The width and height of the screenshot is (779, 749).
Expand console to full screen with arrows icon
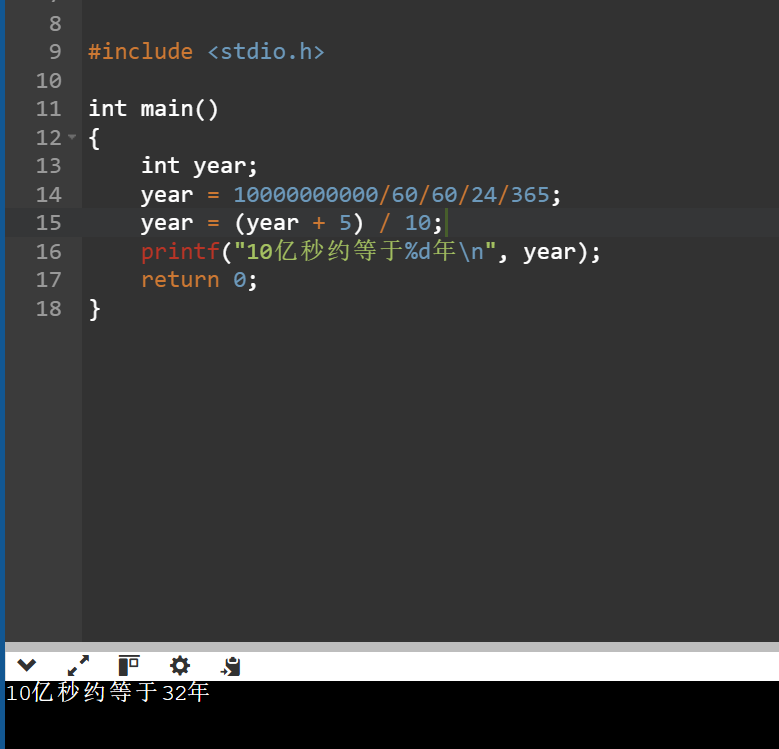[78, 666]
